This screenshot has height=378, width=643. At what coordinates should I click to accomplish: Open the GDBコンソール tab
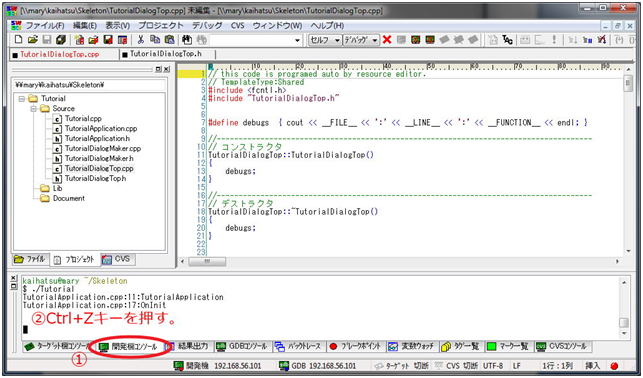coord(242,347)
